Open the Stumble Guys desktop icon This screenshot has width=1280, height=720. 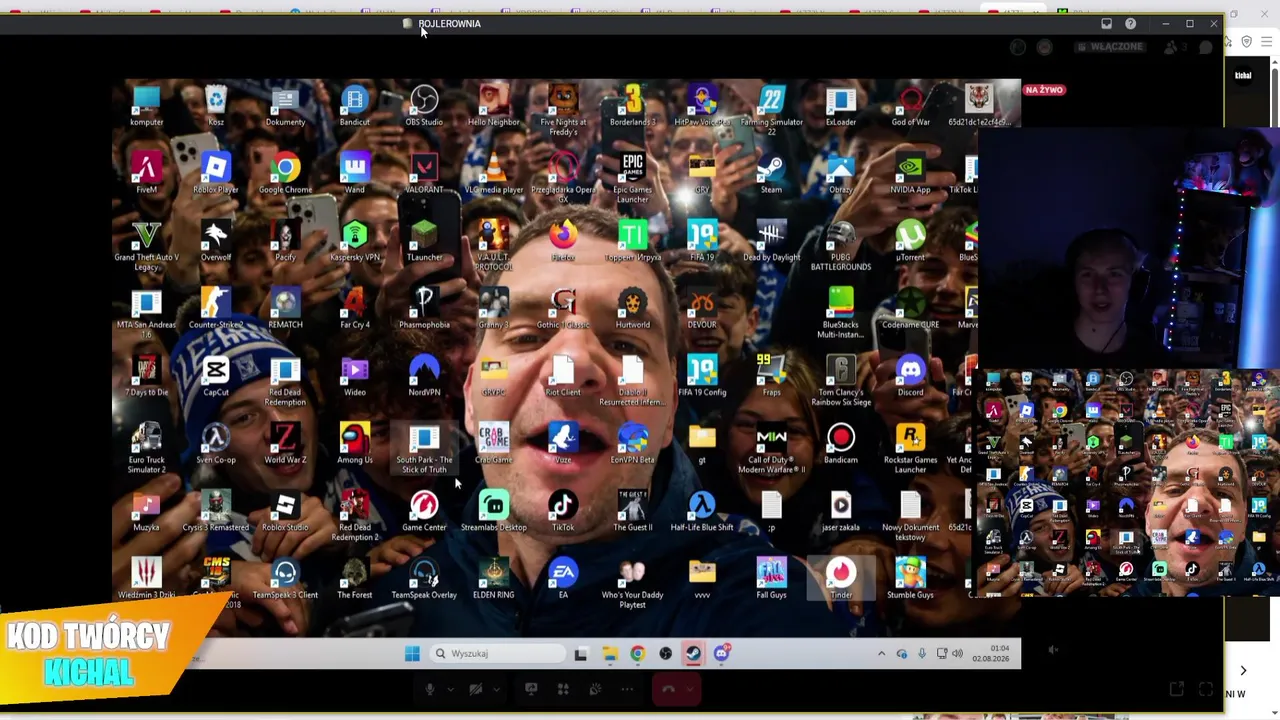click(910, 579)
